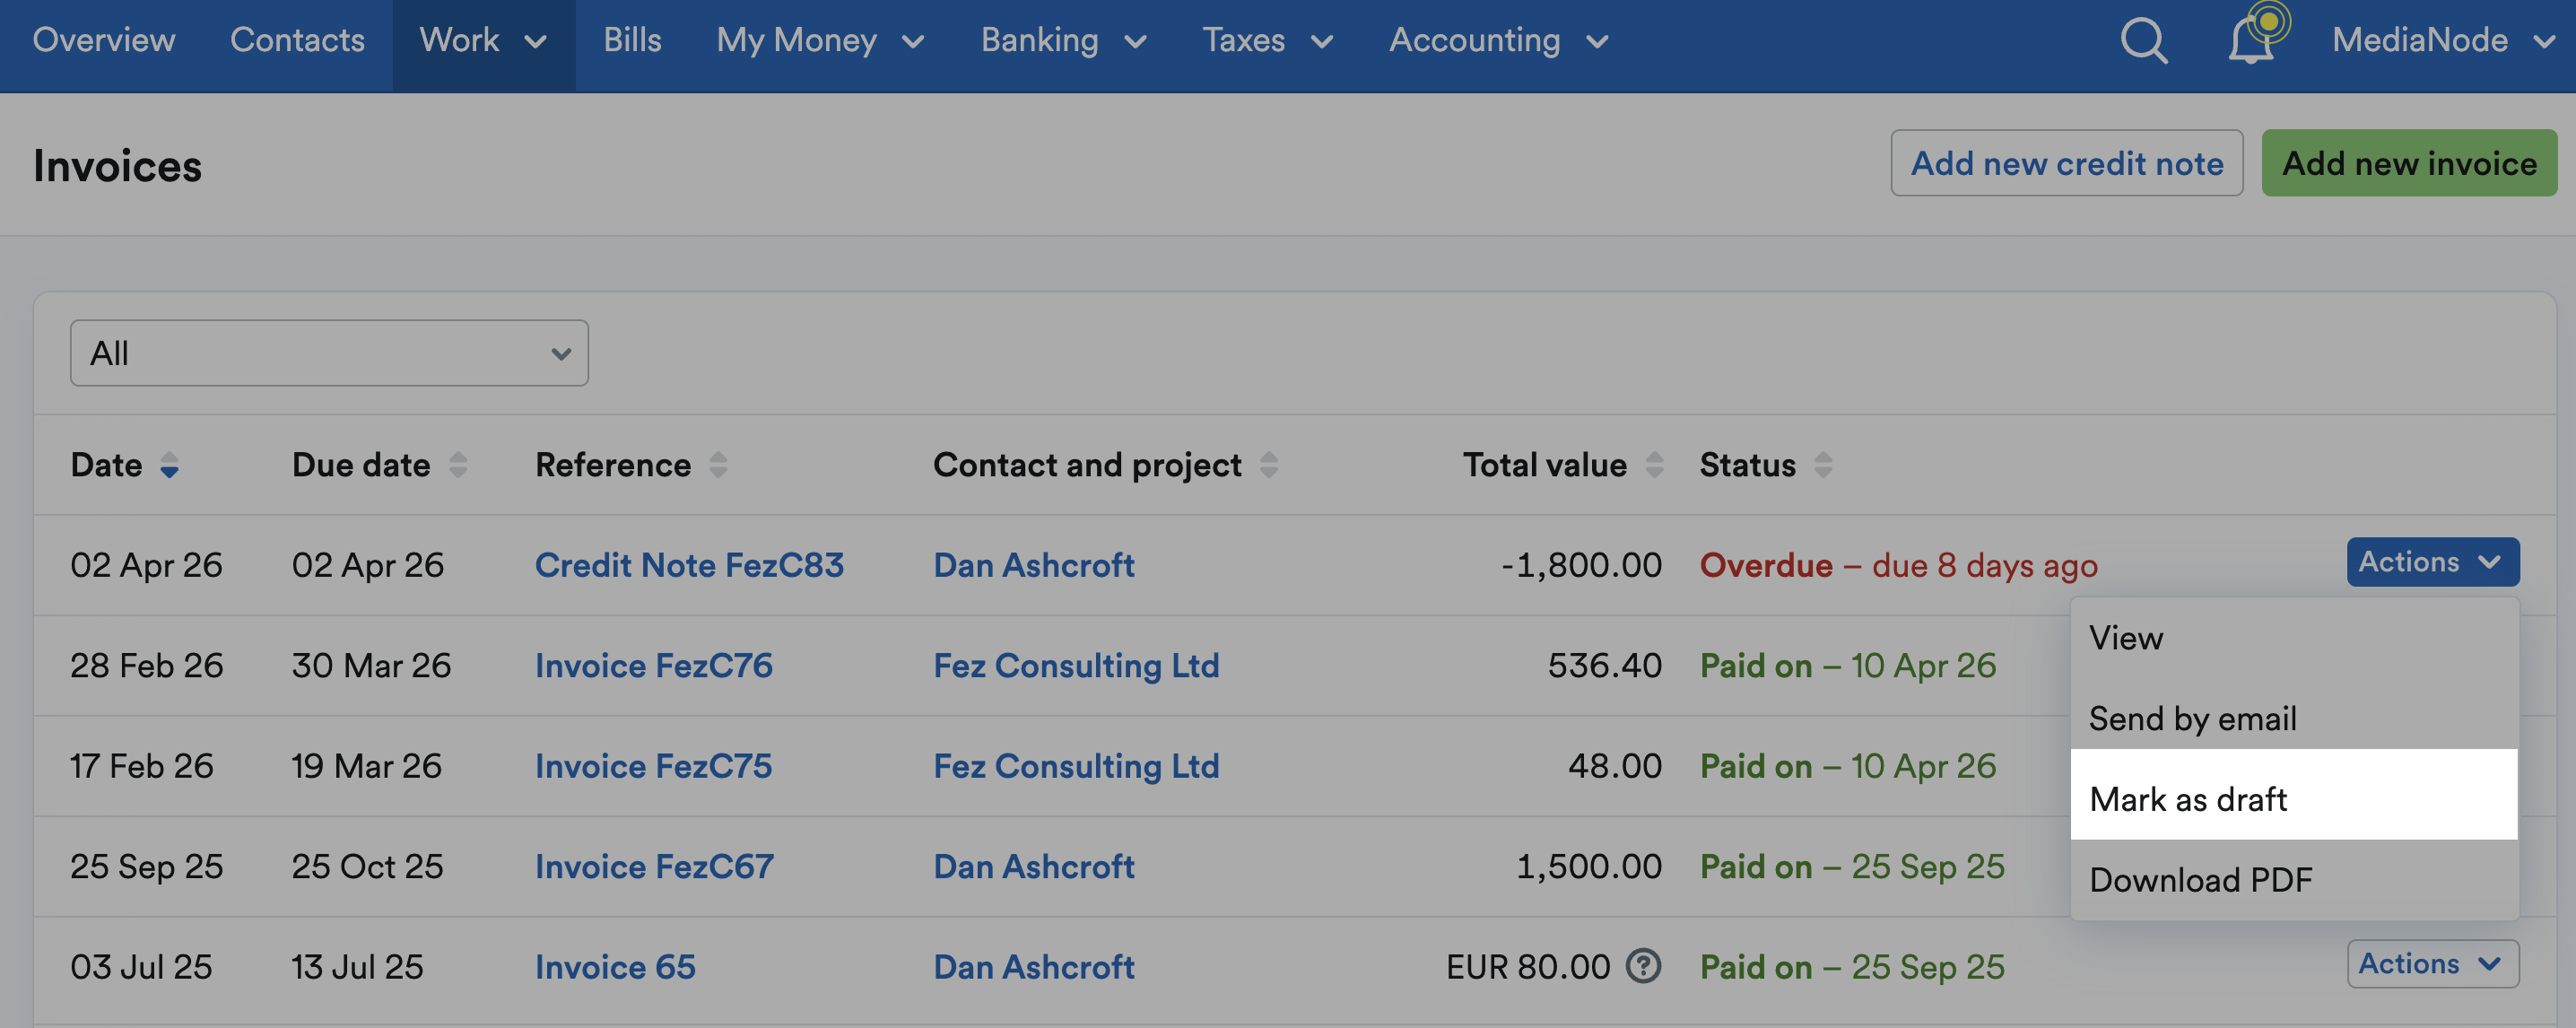Select Mark as draft option
Viewport: 2576px width, 1028px height.
tap(2294, 798)
